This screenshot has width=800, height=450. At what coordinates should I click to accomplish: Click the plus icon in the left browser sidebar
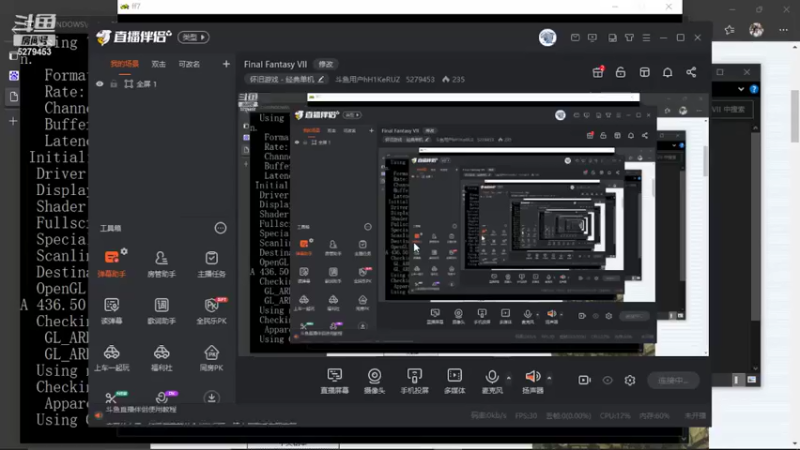(x=13, y=121)
